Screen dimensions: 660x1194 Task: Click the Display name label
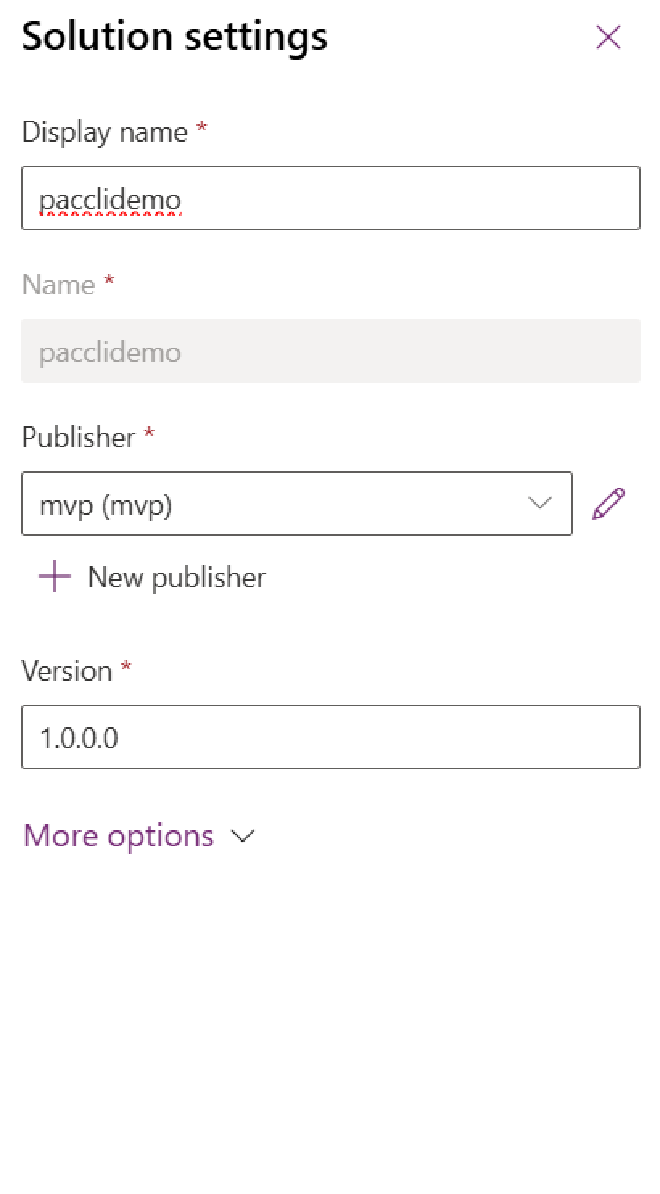tap(104, 132)
